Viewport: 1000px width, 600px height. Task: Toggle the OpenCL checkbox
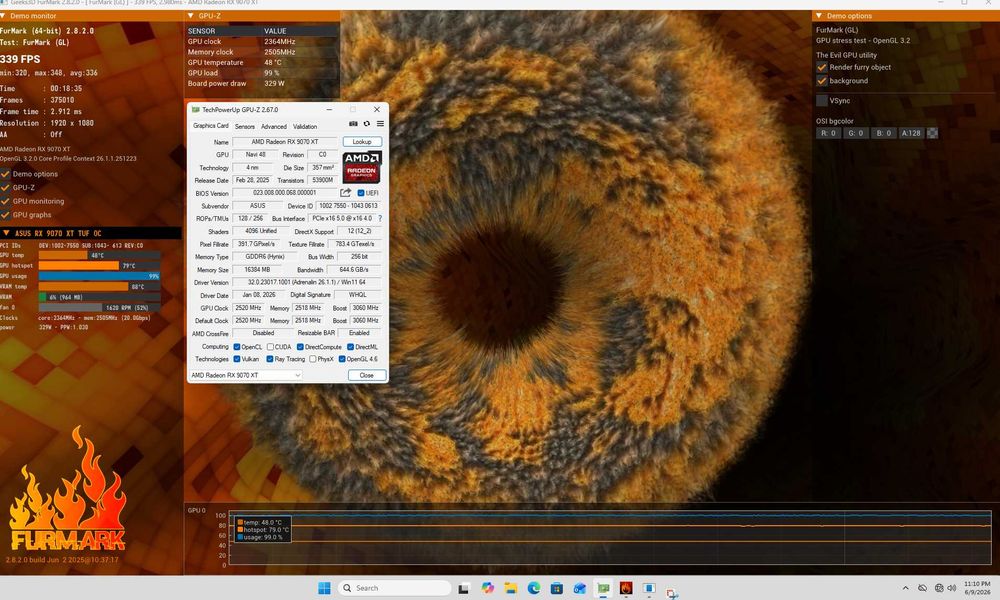(x=237, y=347)
